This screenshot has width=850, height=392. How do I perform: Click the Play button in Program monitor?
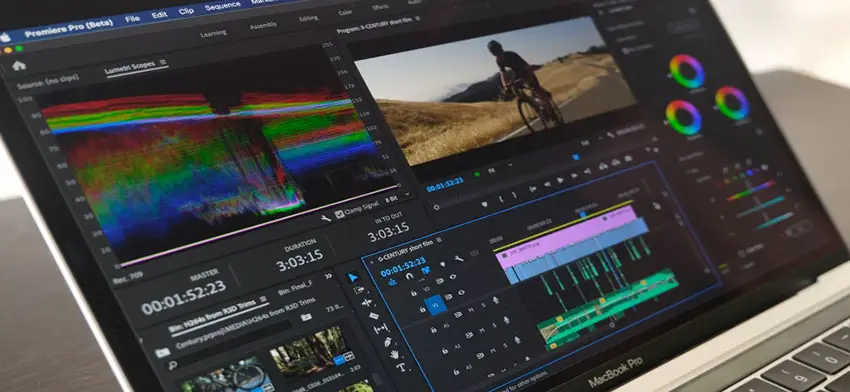point(560,180)
